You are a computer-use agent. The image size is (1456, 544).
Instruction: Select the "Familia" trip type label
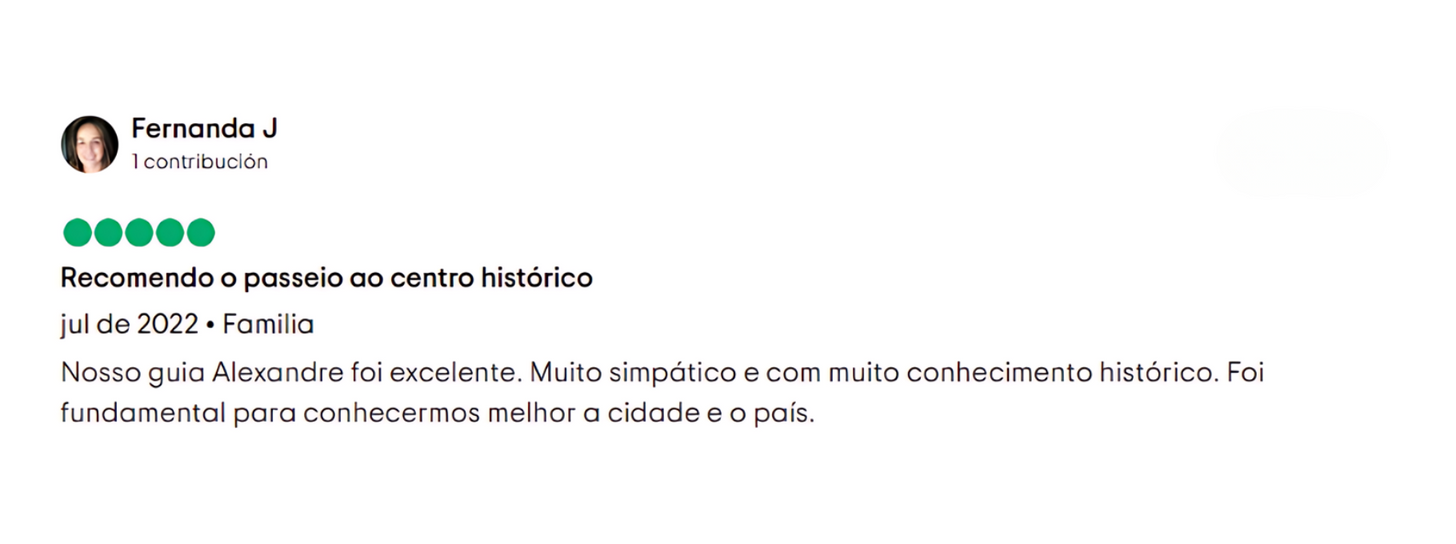click(x=268, y=325)
